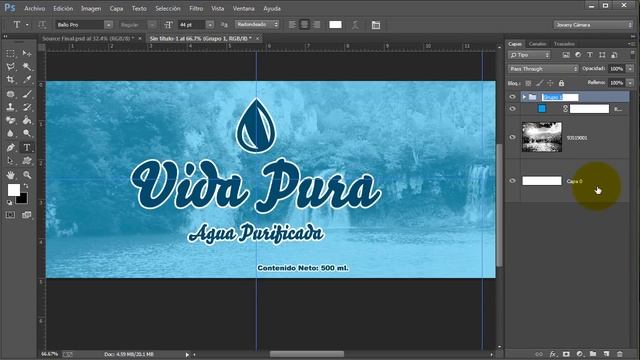Viewport: 640px width, 360px height.
Task: Toggle Quick Mask mode
Action: [x=11, y=215]
